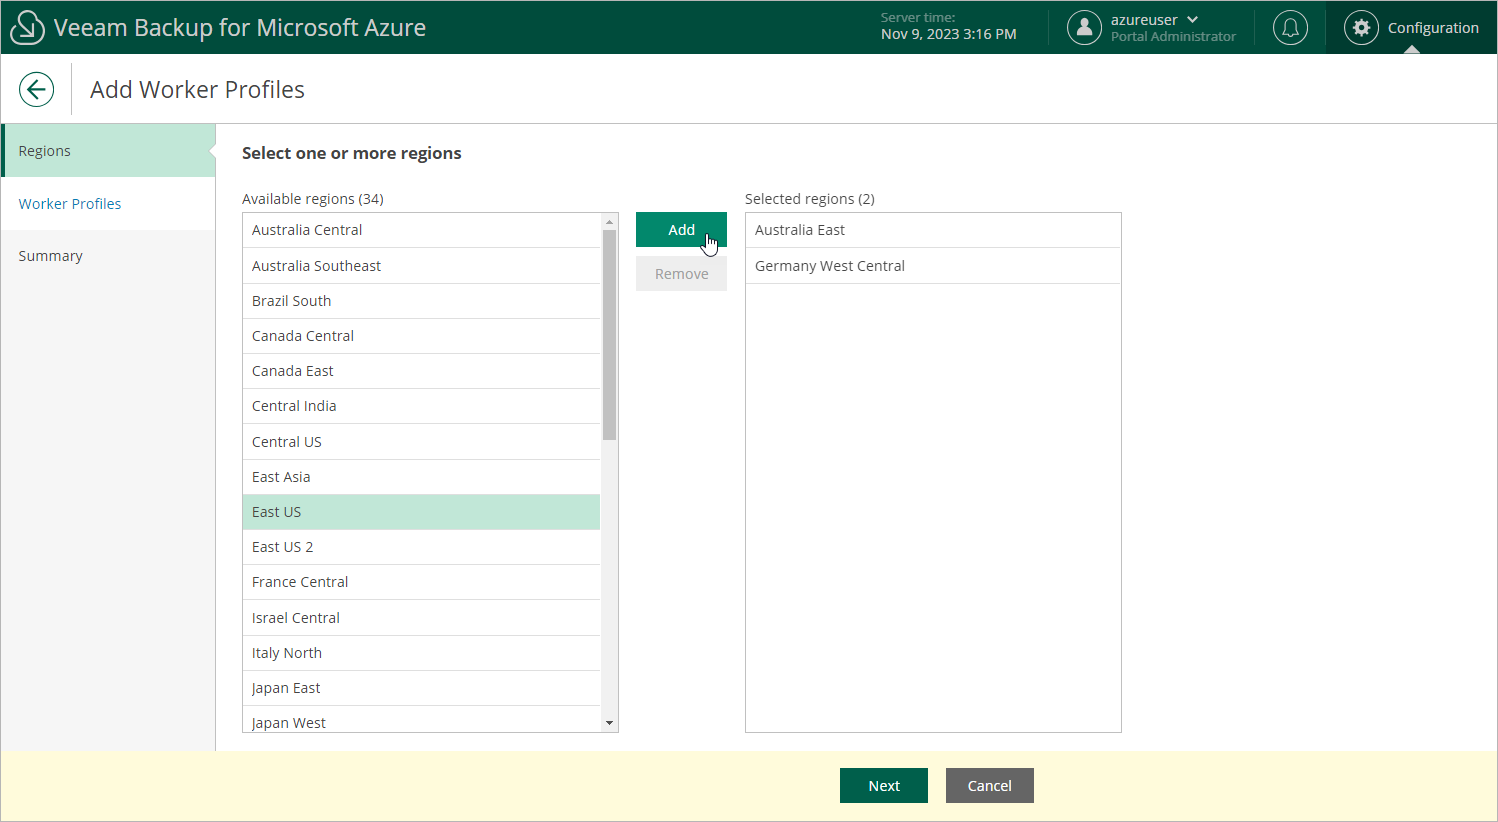Click the back arrow icon

[36, 89]
